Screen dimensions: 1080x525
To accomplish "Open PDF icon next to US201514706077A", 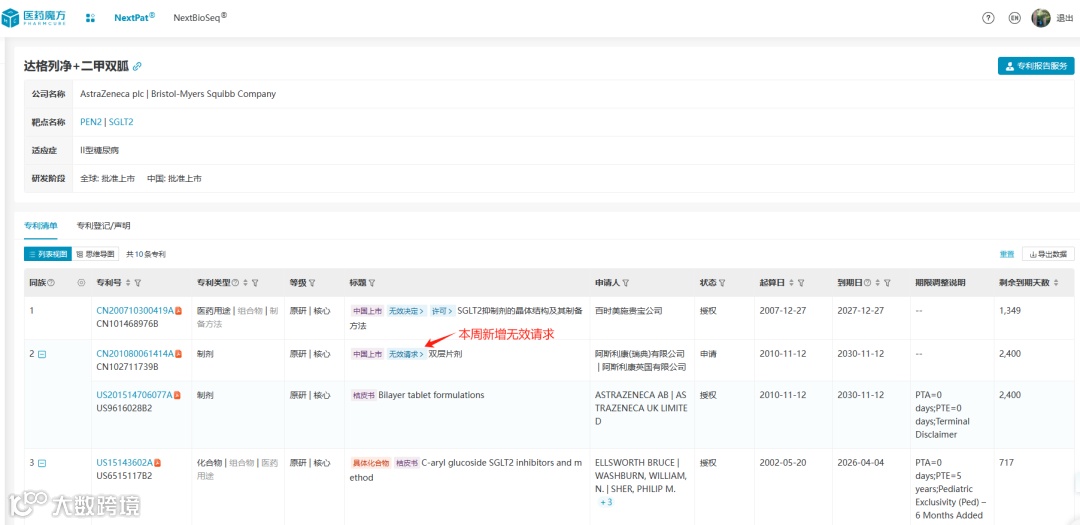I will click(178, 395).
